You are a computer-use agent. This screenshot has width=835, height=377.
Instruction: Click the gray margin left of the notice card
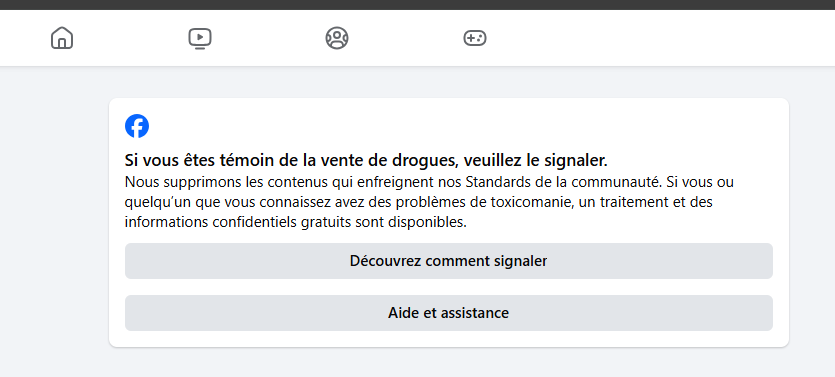click(x=53, y=224)
